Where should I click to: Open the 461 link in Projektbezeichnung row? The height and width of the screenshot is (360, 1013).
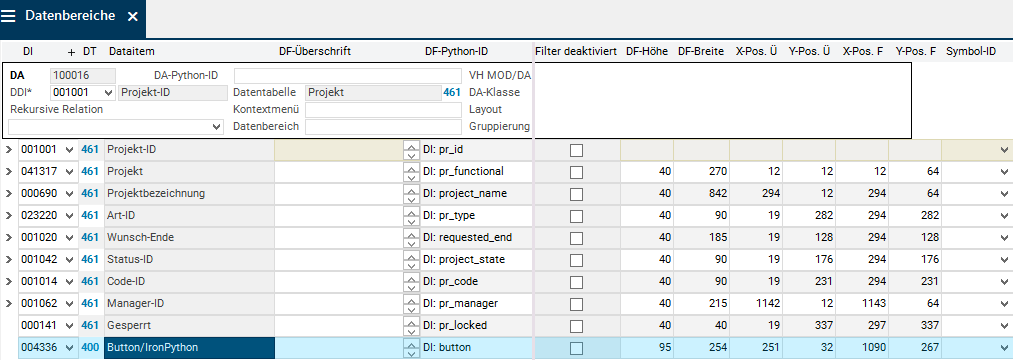(x=90, y=193)
